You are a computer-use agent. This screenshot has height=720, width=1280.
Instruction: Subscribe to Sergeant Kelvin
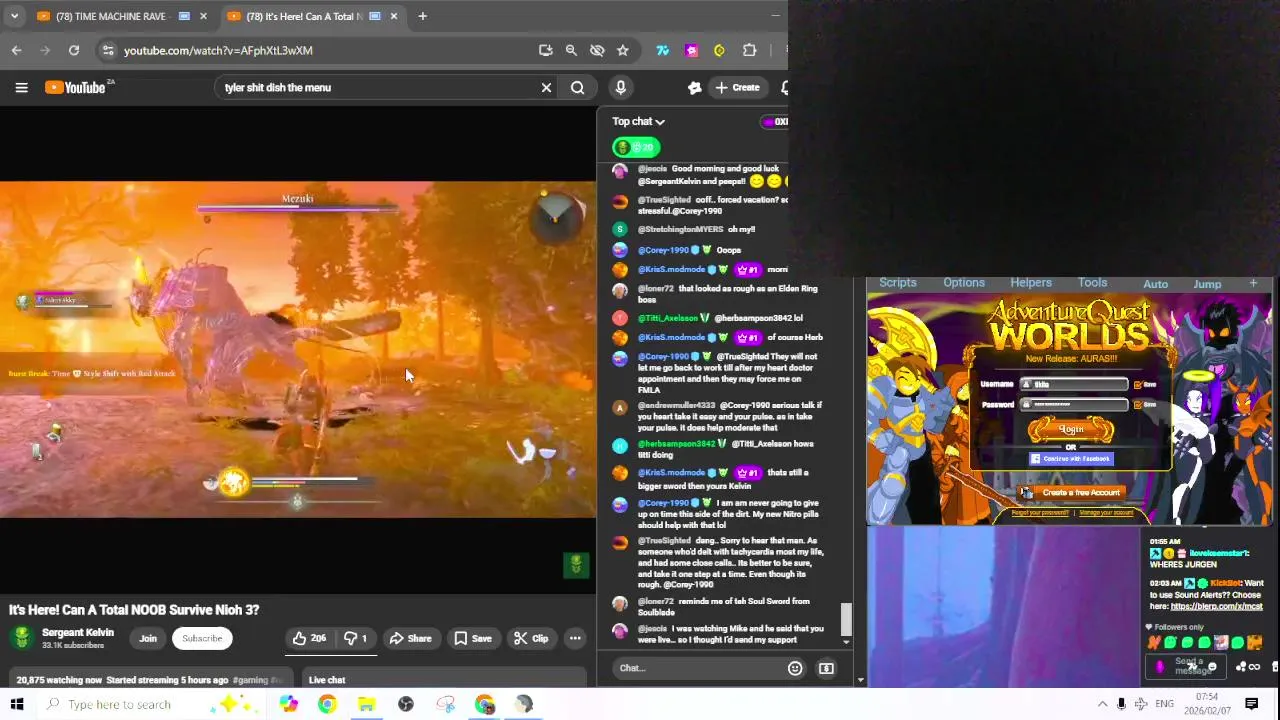point(202,638)
